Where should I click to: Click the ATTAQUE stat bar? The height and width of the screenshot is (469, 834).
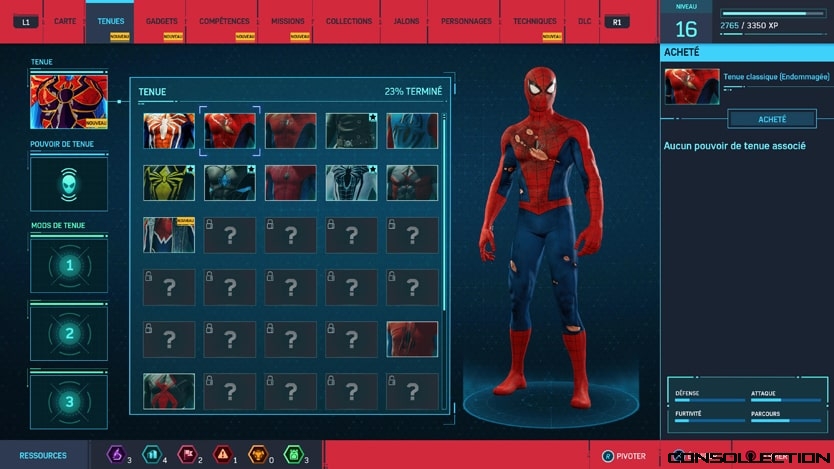tap(786, 400)
